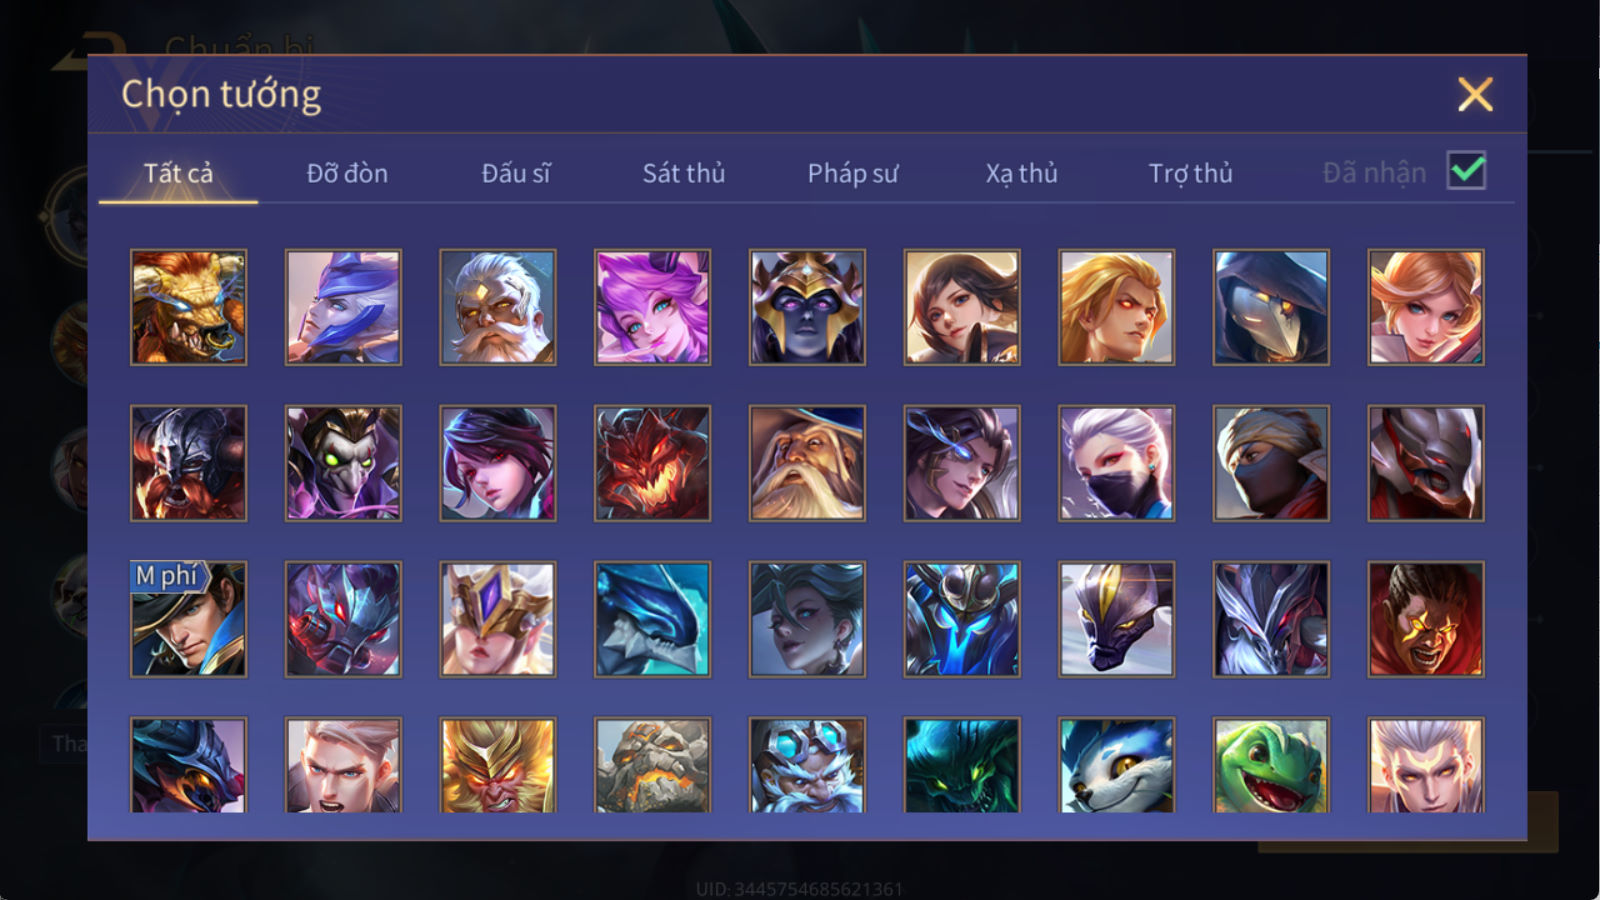Select the Tất cả tab
Viewport: 1600px width, 900px height.
tap(178, 173)
